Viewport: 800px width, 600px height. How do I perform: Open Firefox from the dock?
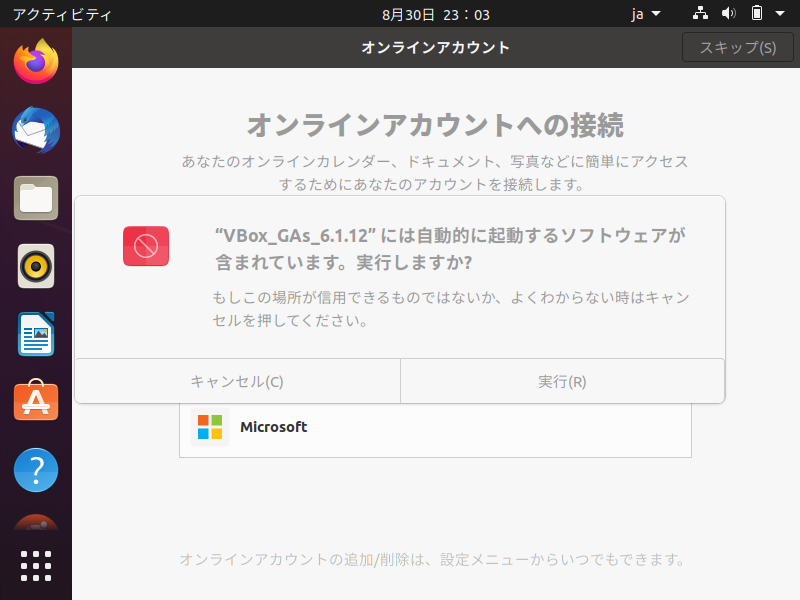point(36,62)
